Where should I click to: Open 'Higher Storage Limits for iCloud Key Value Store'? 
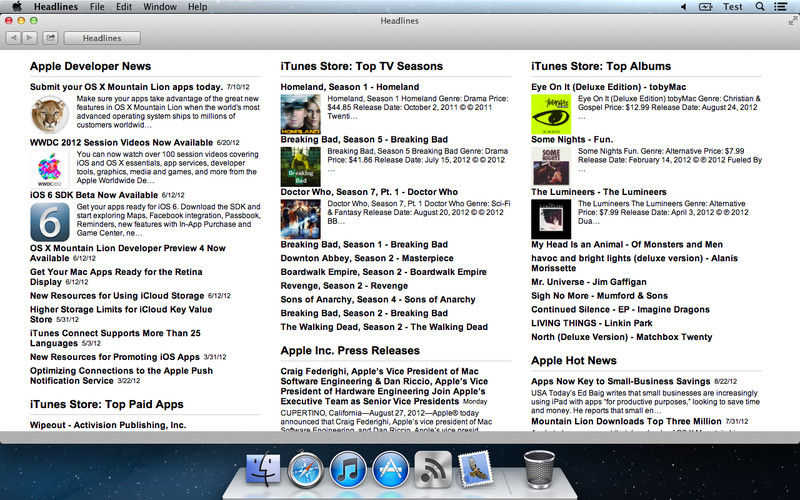click(121, 314)
